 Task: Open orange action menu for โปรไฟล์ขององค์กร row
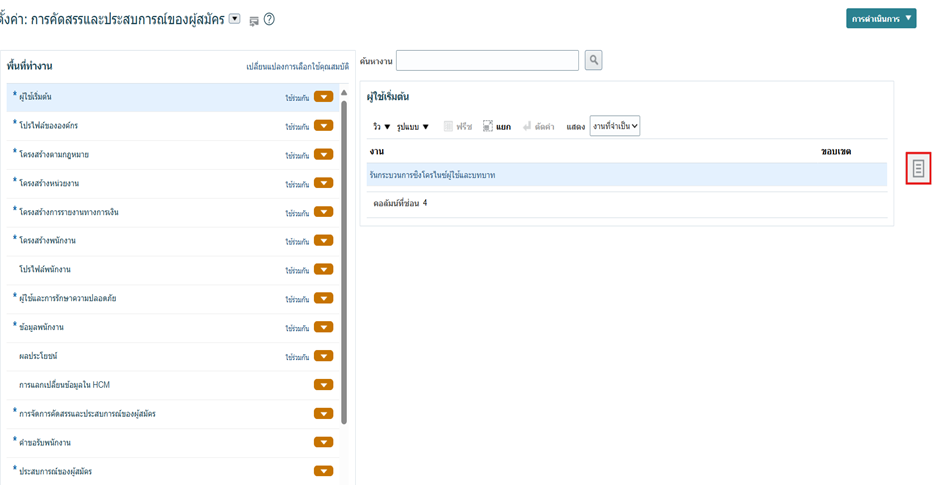323,126
